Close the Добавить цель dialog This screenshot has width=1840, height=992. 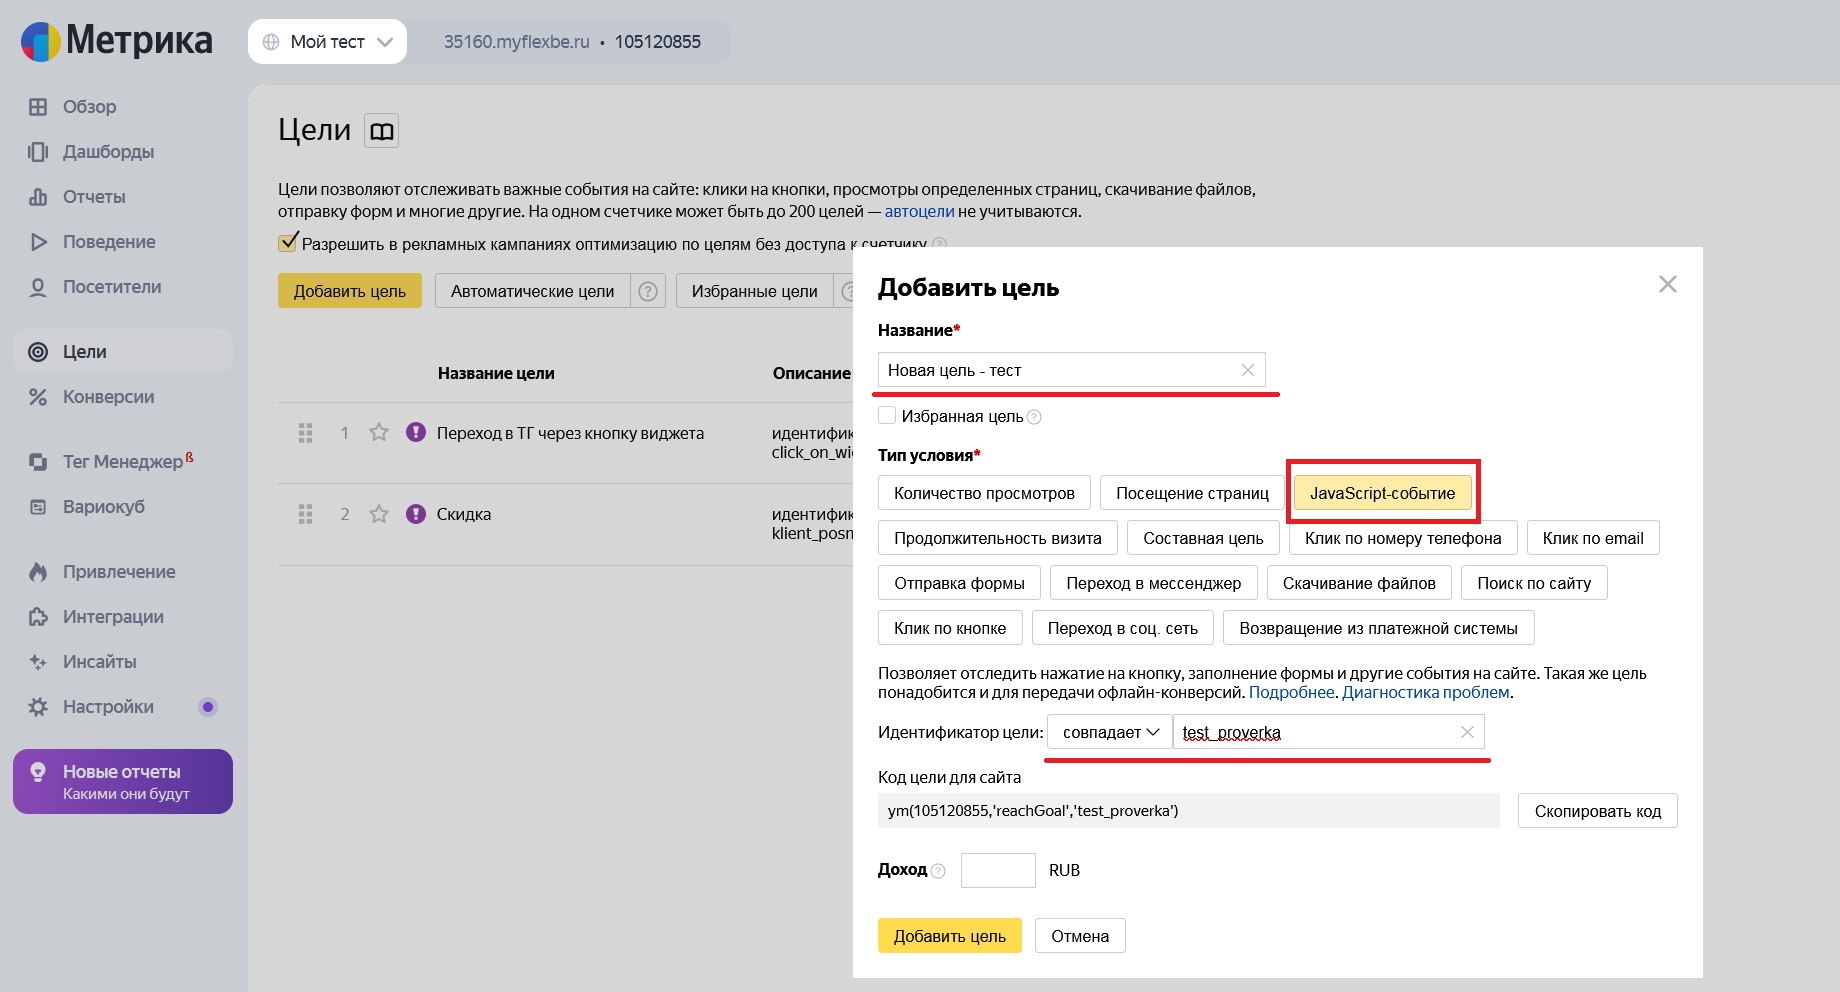click(1667, 284)
